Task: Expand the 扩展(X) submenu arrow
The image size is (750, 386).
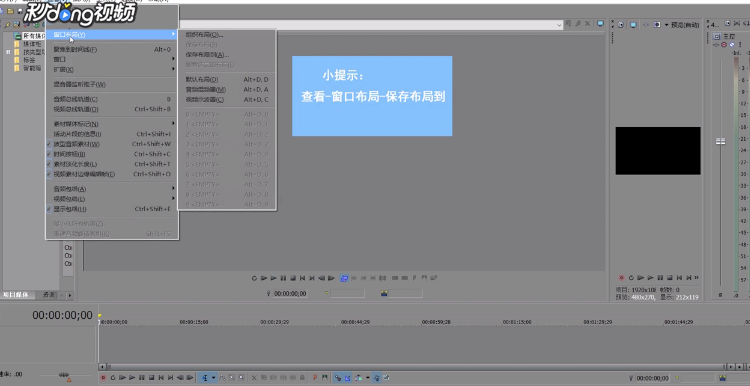Action: point(173,69)
